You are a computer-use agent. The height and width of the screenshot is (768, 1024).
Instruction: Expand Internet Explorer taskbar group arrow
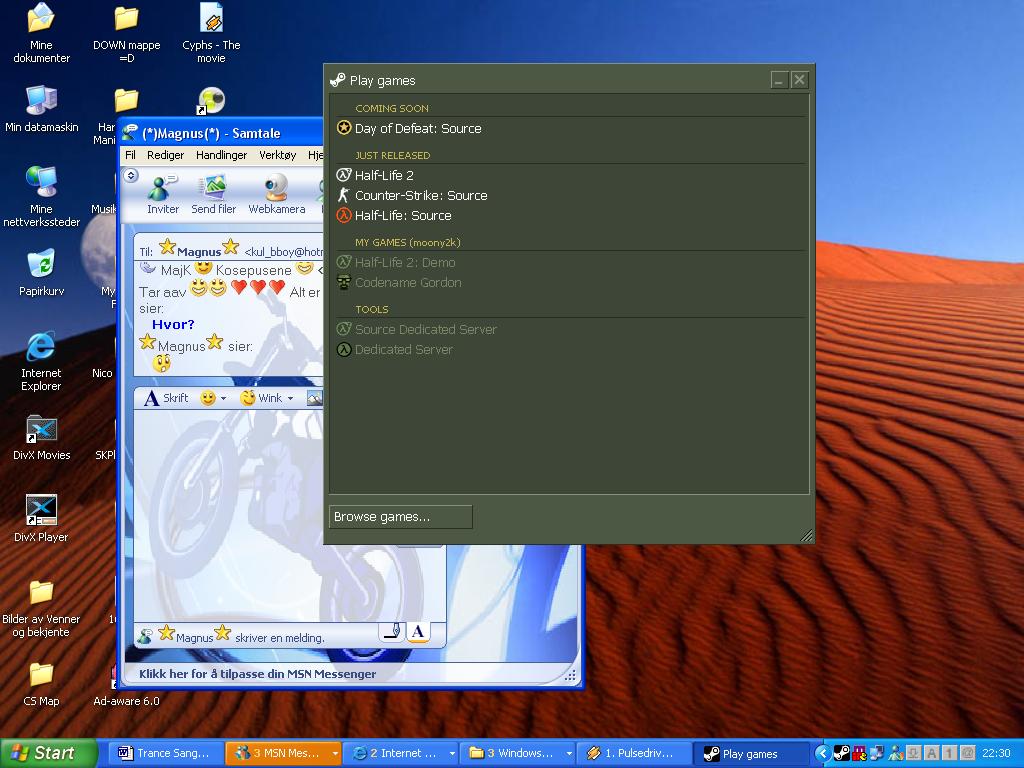[452, 753]
